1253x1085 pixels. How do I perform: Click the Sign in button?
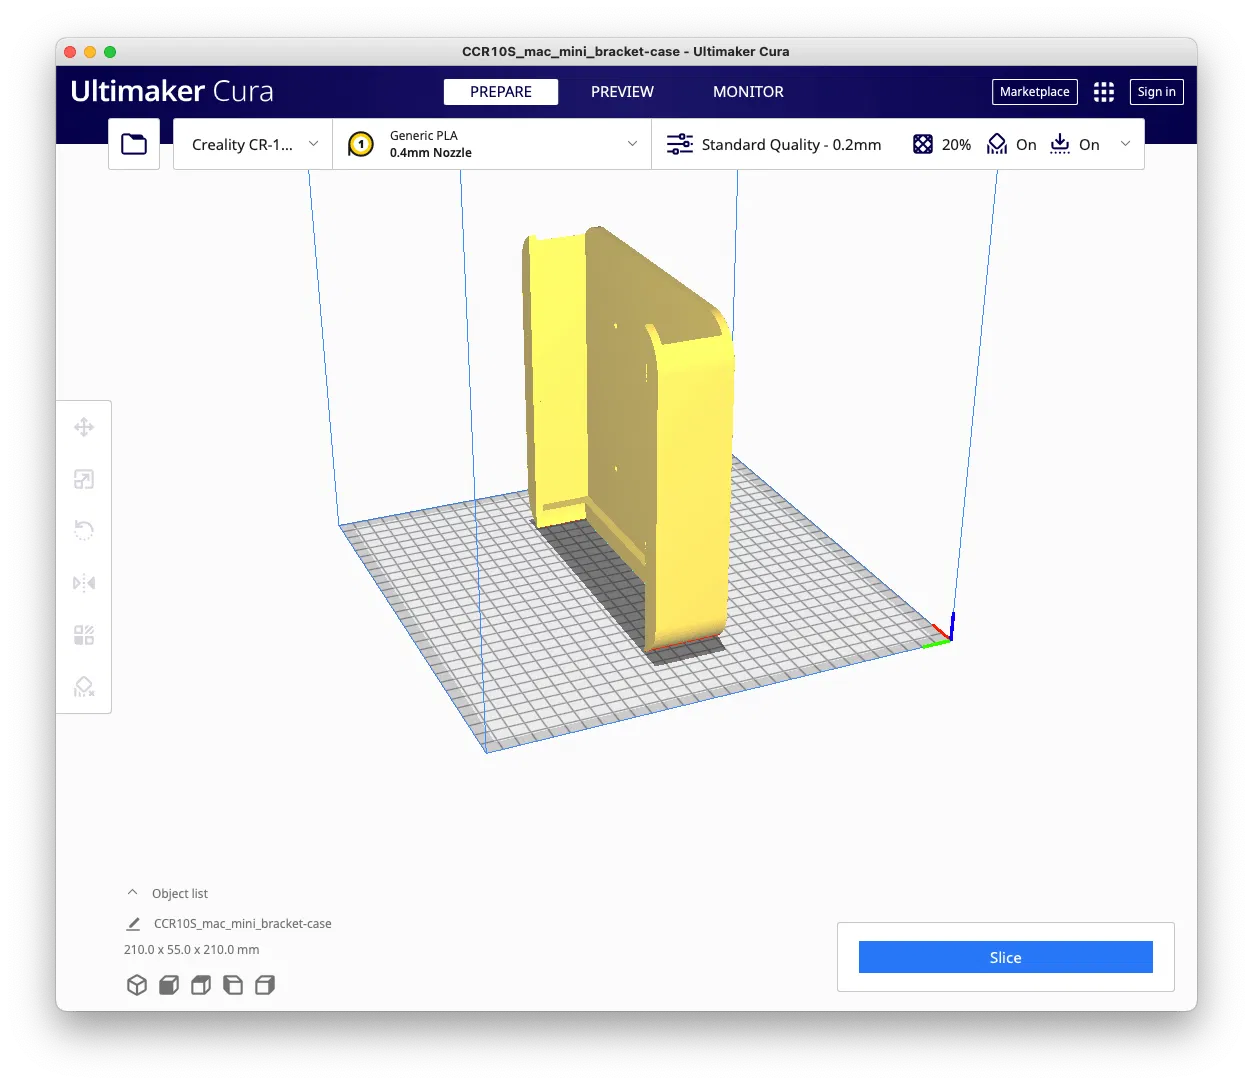click(1157, 92)
